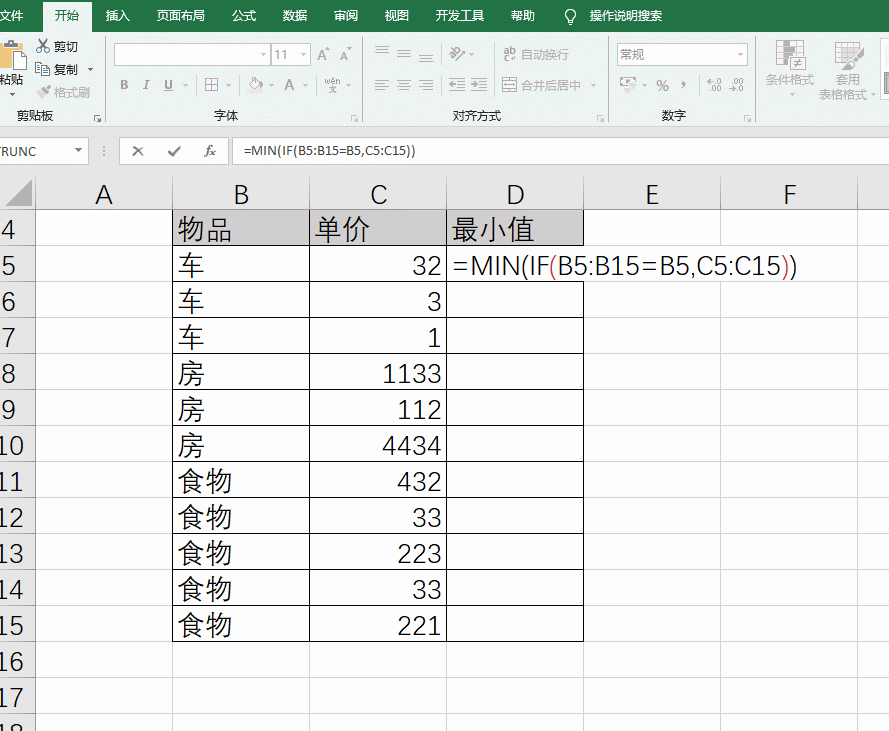Image resolution: width=889 pixels, height=731 pixels.
Task: Click the align right icon
Action: tap(426, 85)
